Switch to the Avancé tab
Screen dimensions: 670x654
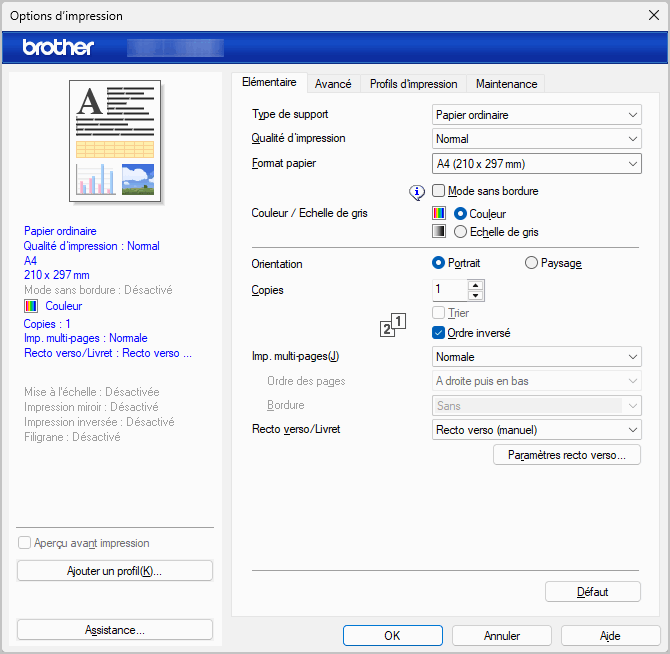coord(333,84)
